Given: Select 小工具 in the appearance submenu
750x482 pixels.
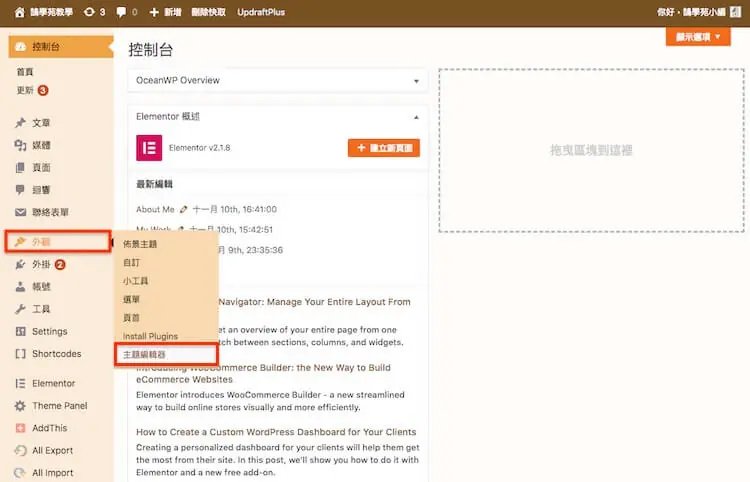Looking at the screenshot, I should (135, 281).
